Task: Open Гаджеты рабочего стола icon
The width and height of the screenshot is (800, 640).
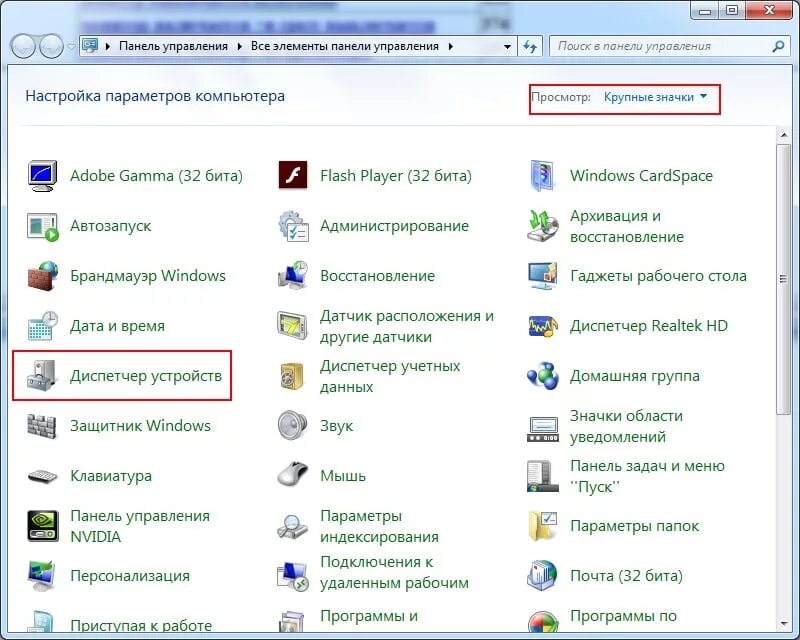Action: [x=542, y=276]
